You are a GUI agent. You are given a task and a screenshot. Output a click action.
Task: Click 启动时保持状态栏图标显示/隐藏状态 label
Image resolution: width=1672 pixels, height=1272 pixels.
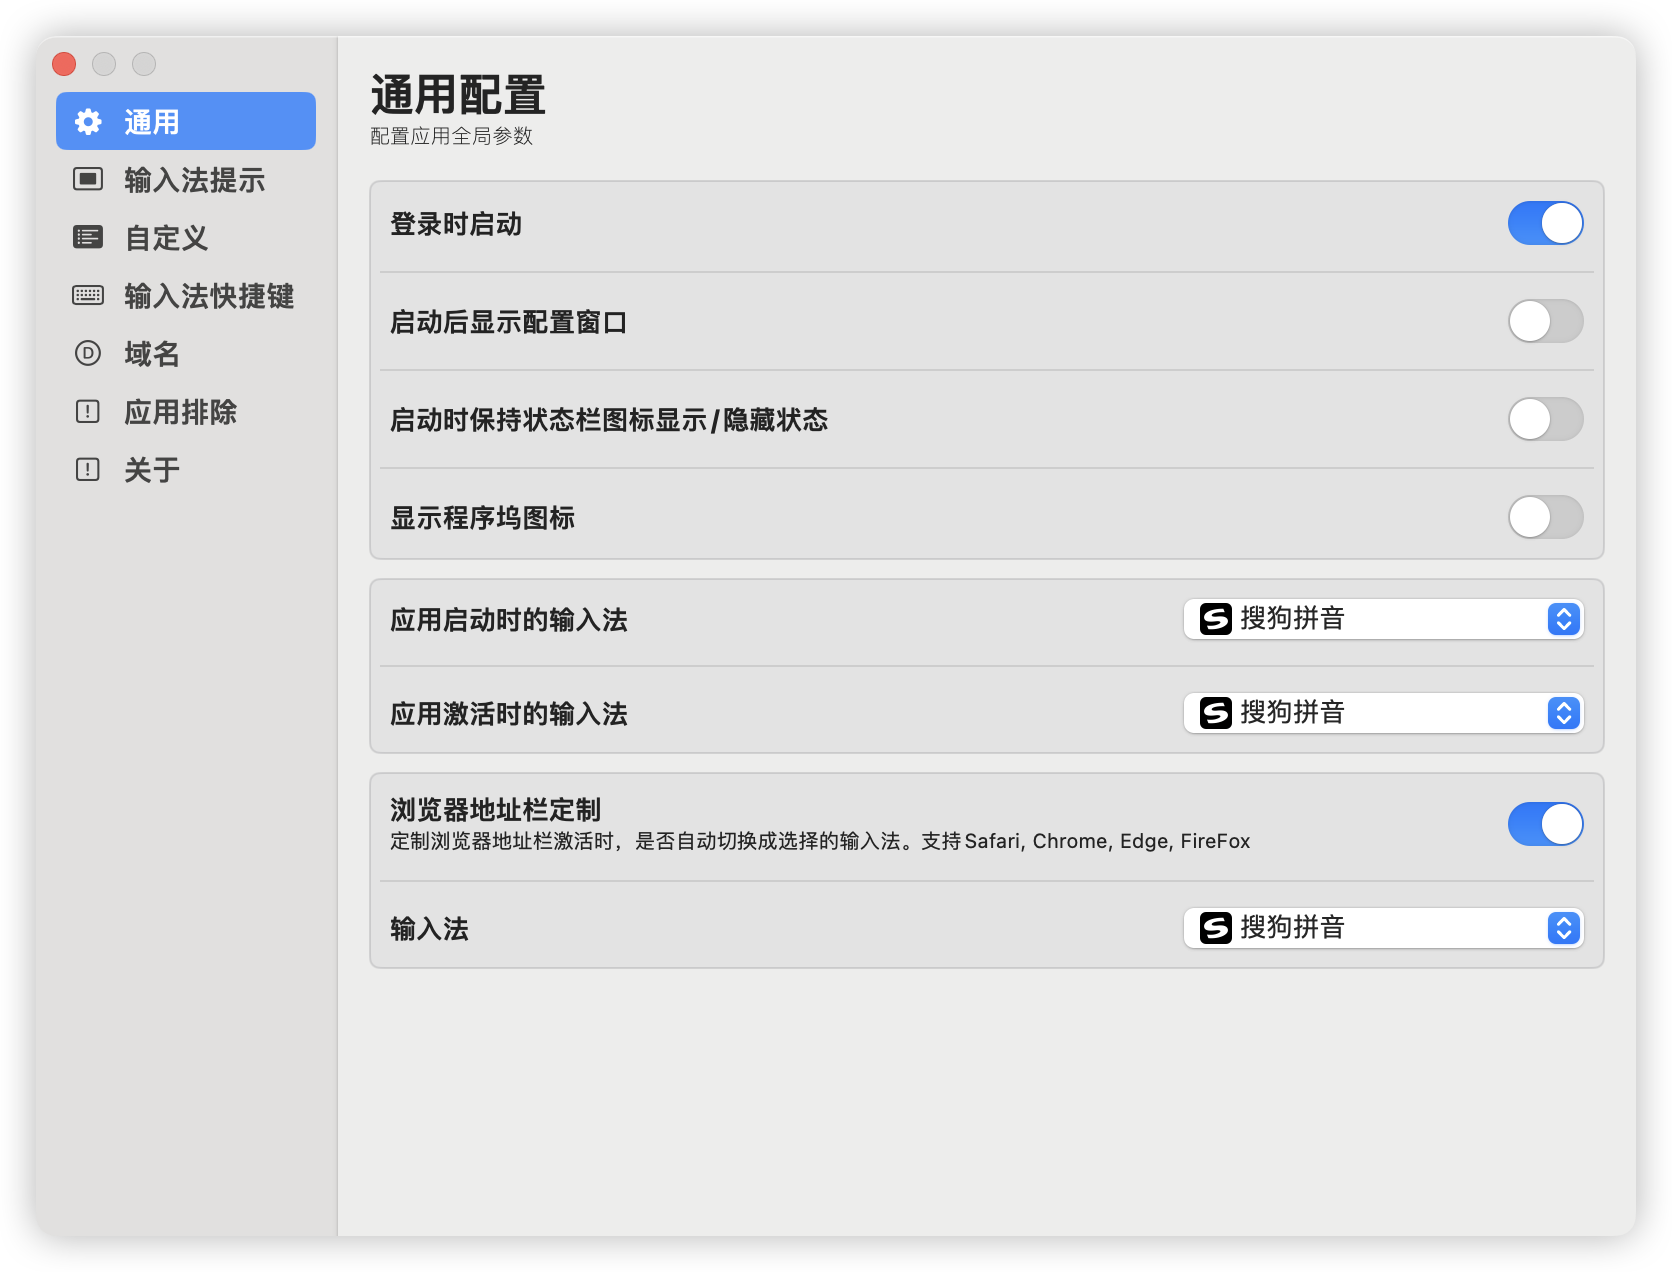[x=609, y=420]
